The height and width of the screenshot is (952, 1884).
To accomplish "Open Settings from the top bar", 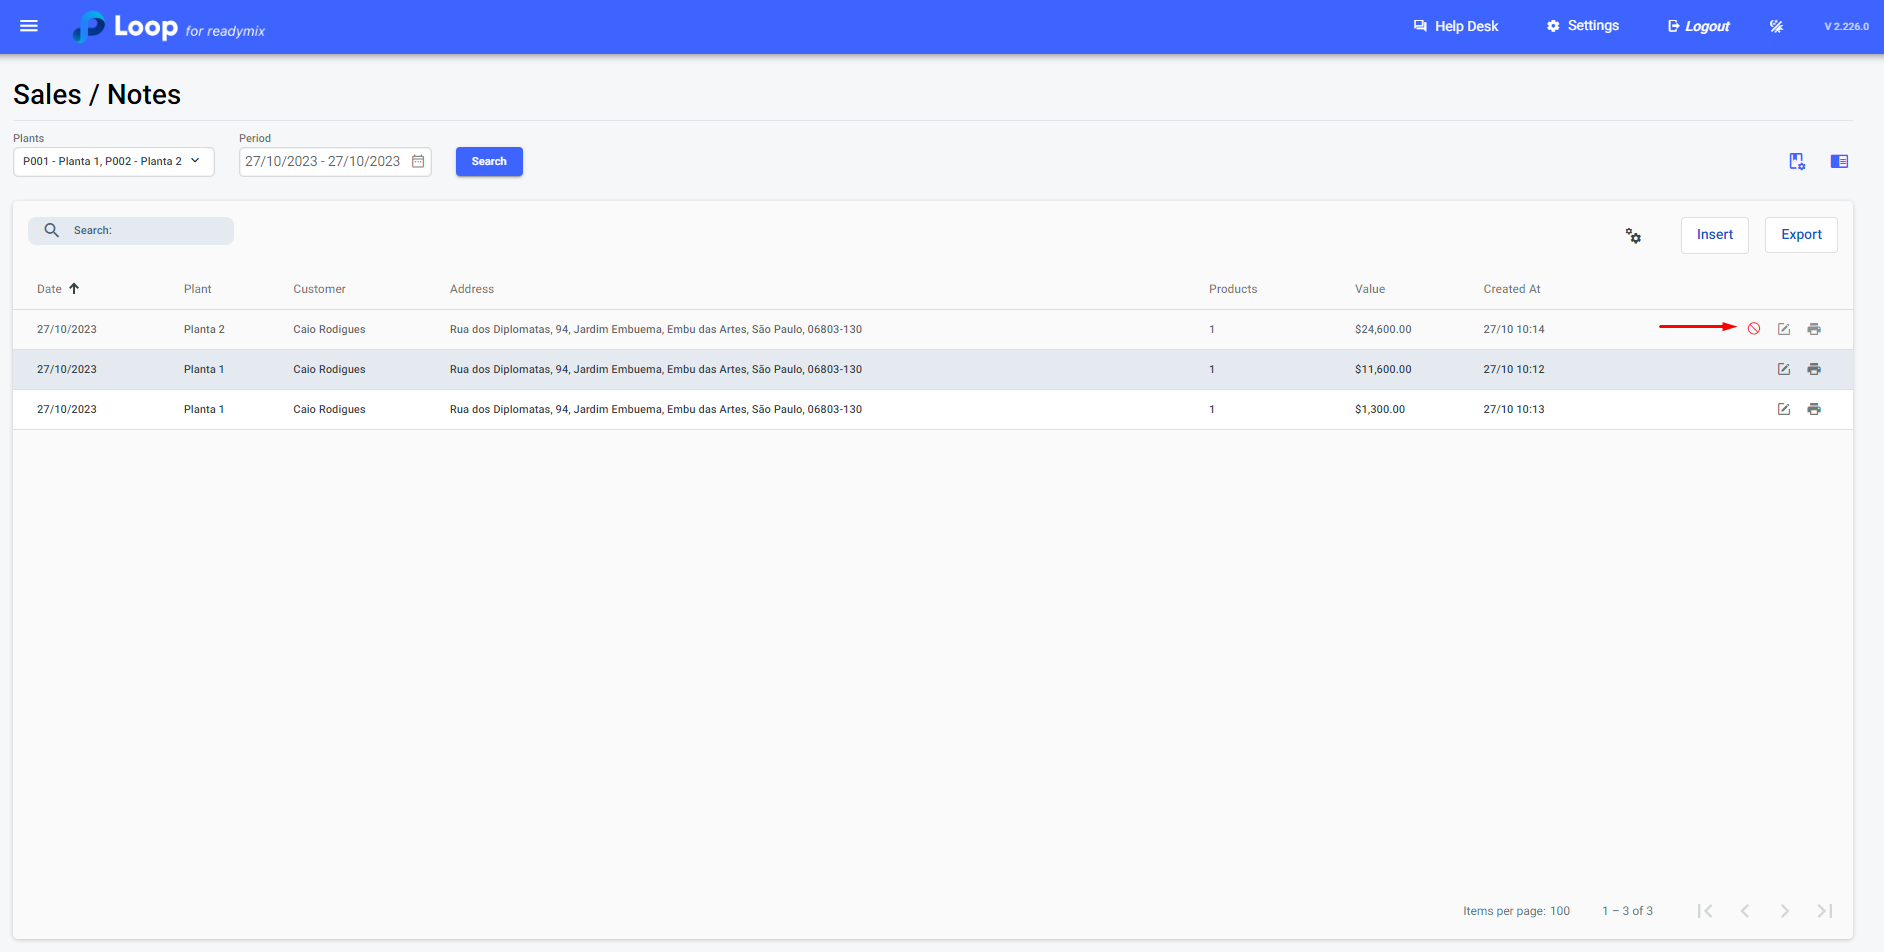I will 1582,26.
